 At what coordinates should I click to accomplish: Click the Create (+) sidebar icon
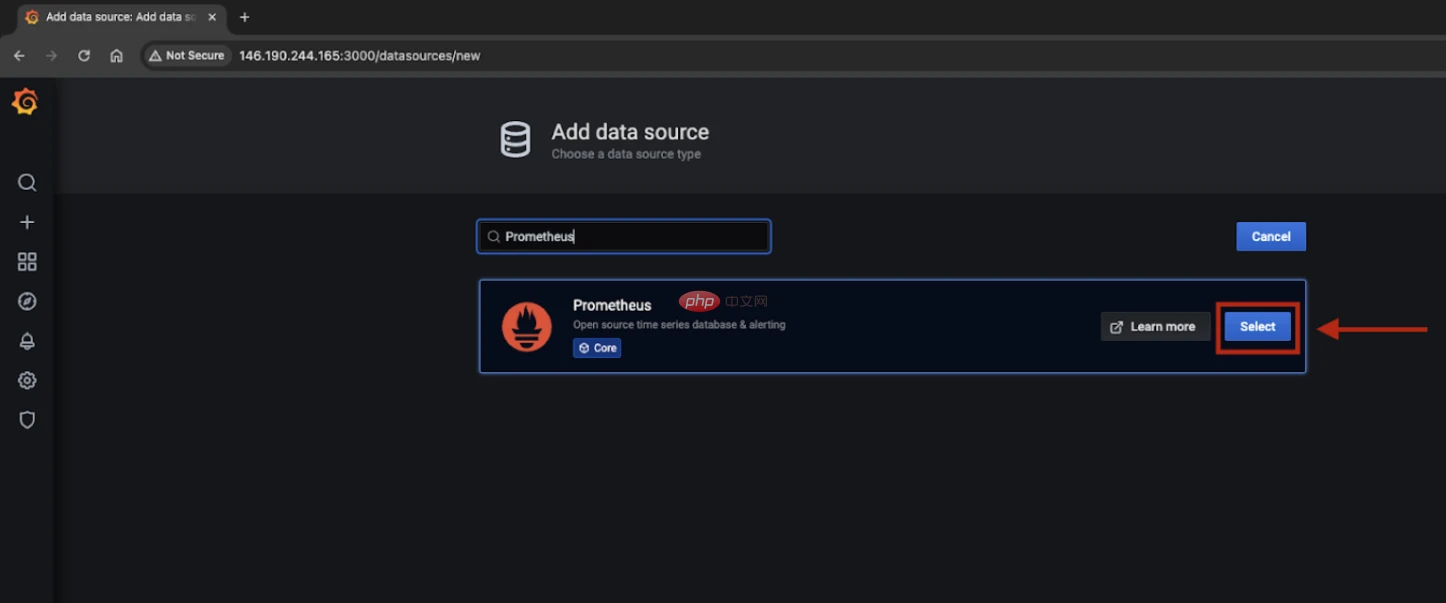coord(26,221)
